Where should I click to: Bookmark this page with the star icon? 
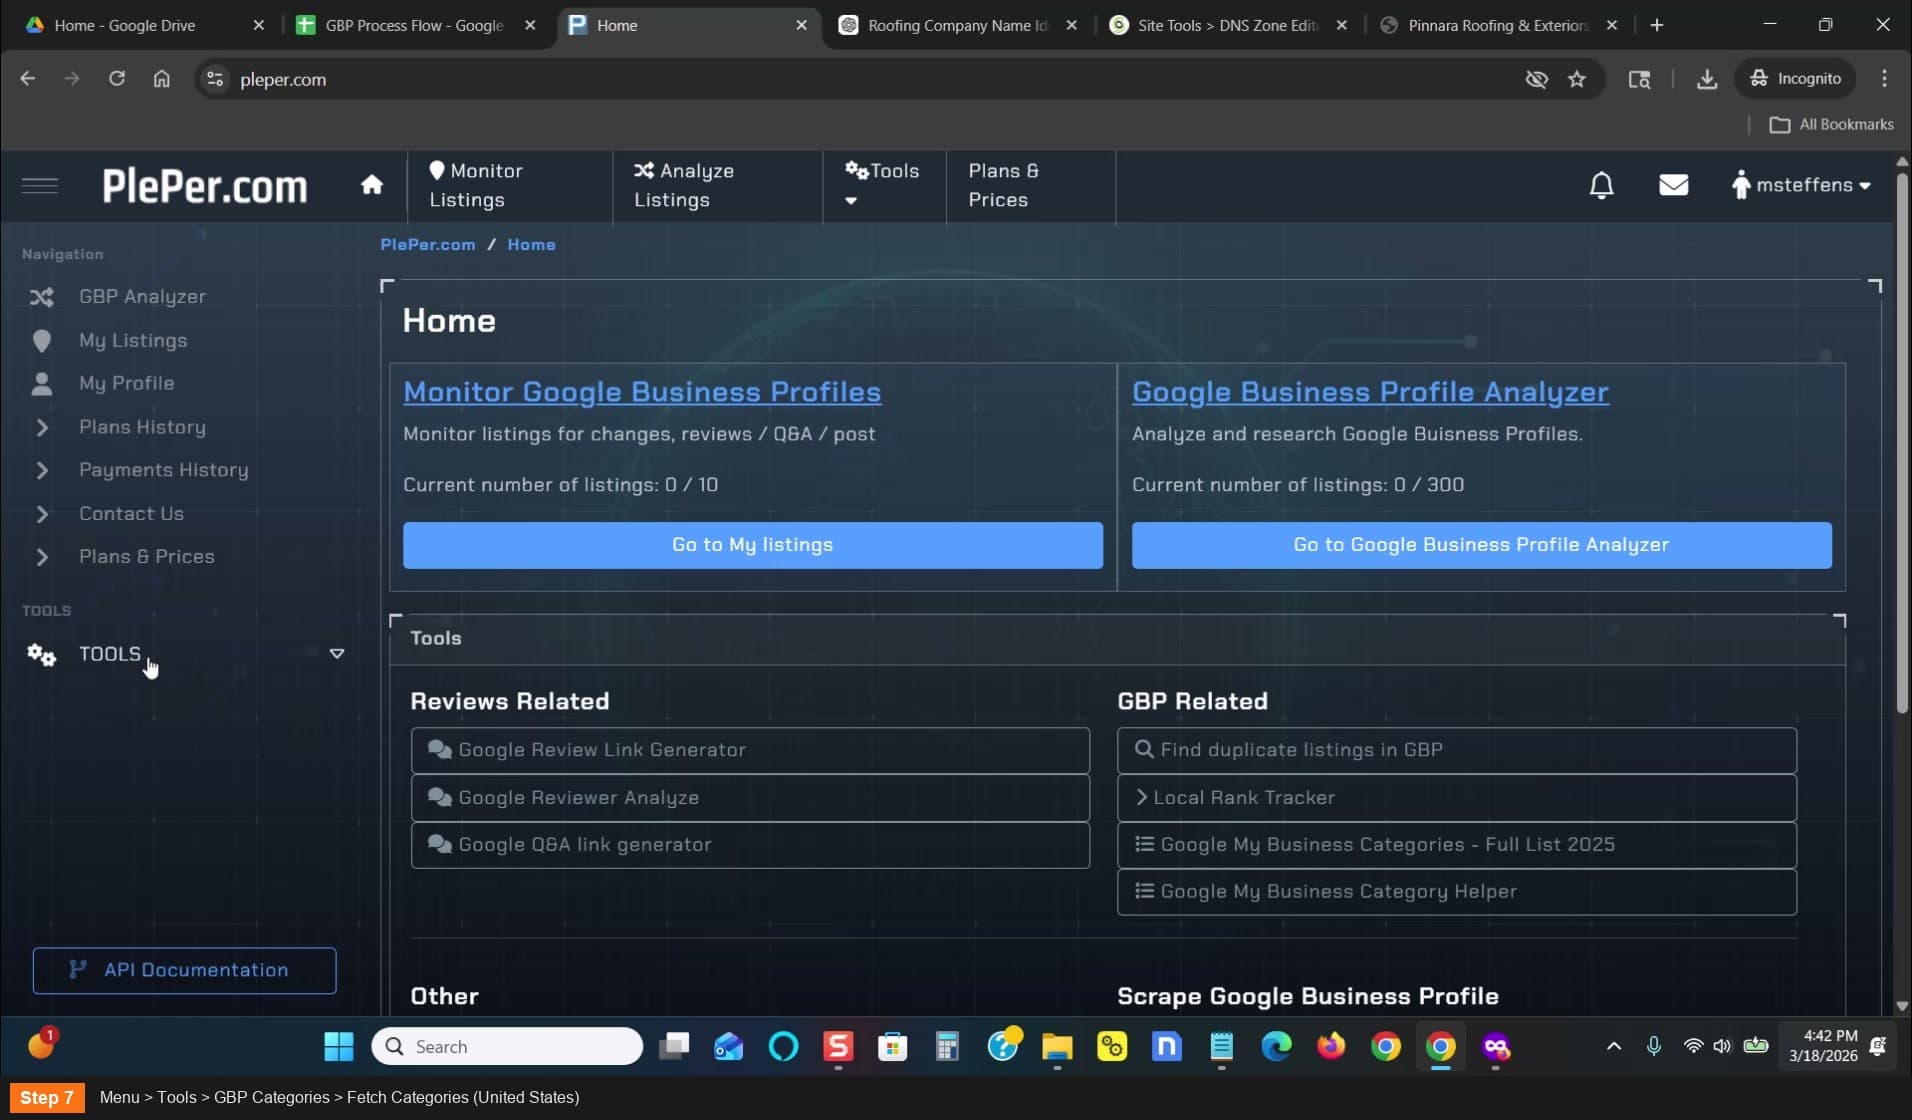pos(1577,79)
